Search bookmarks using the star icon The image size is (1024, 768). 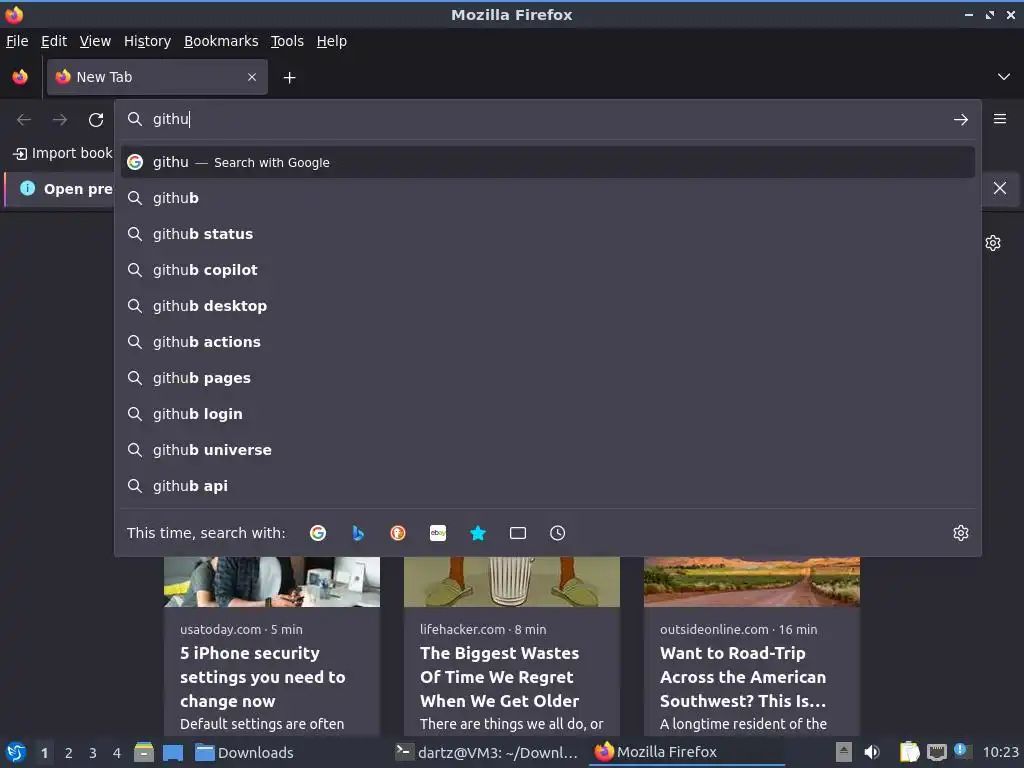[x=478, y=533]
